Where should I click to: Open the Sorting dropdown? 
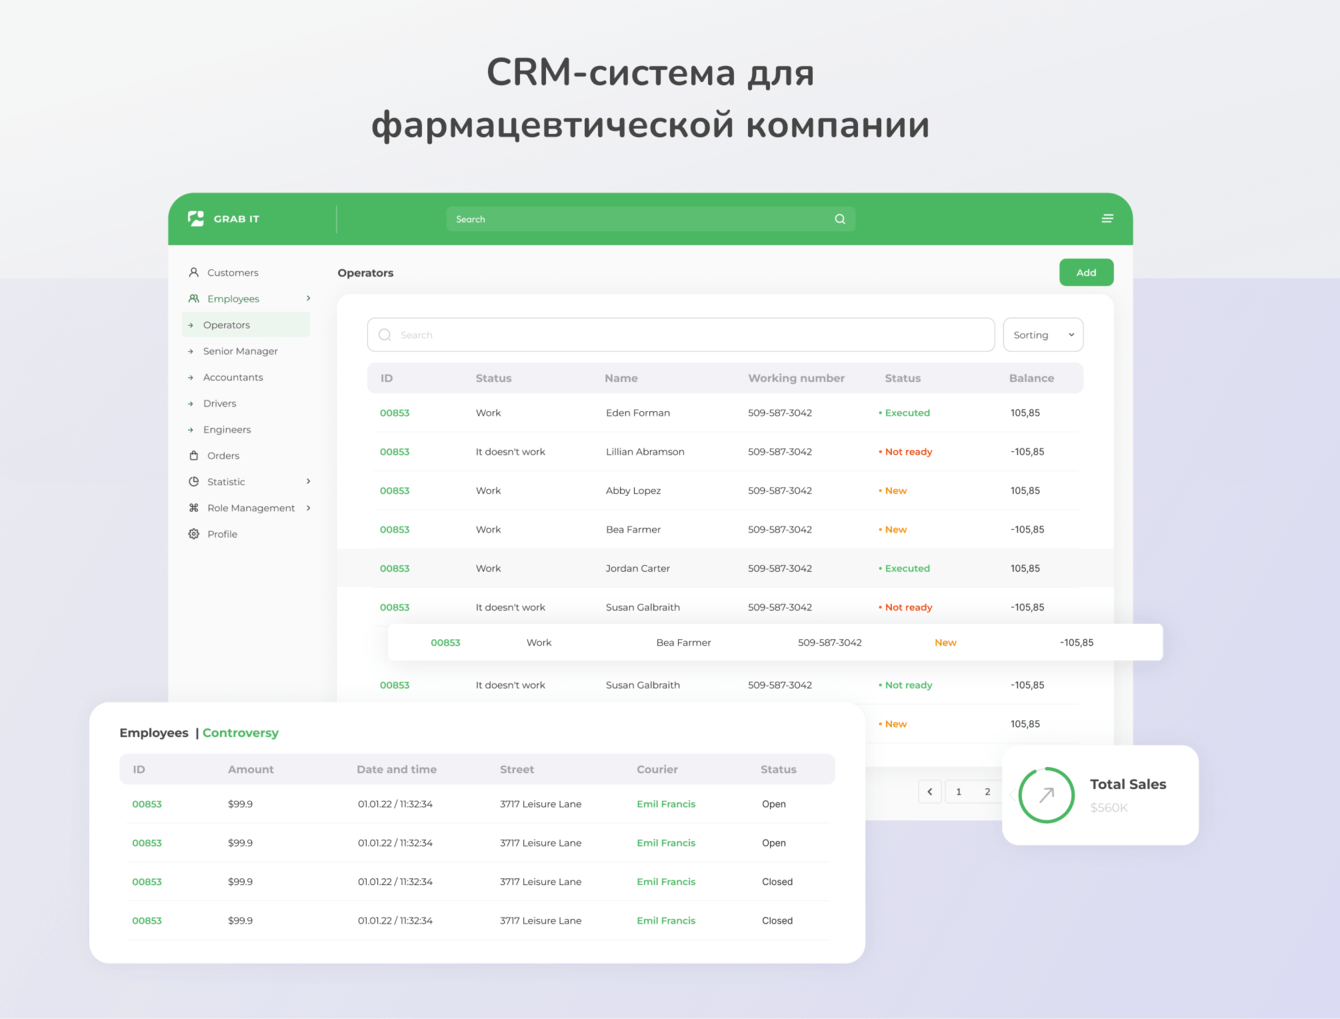point(1042,334)
